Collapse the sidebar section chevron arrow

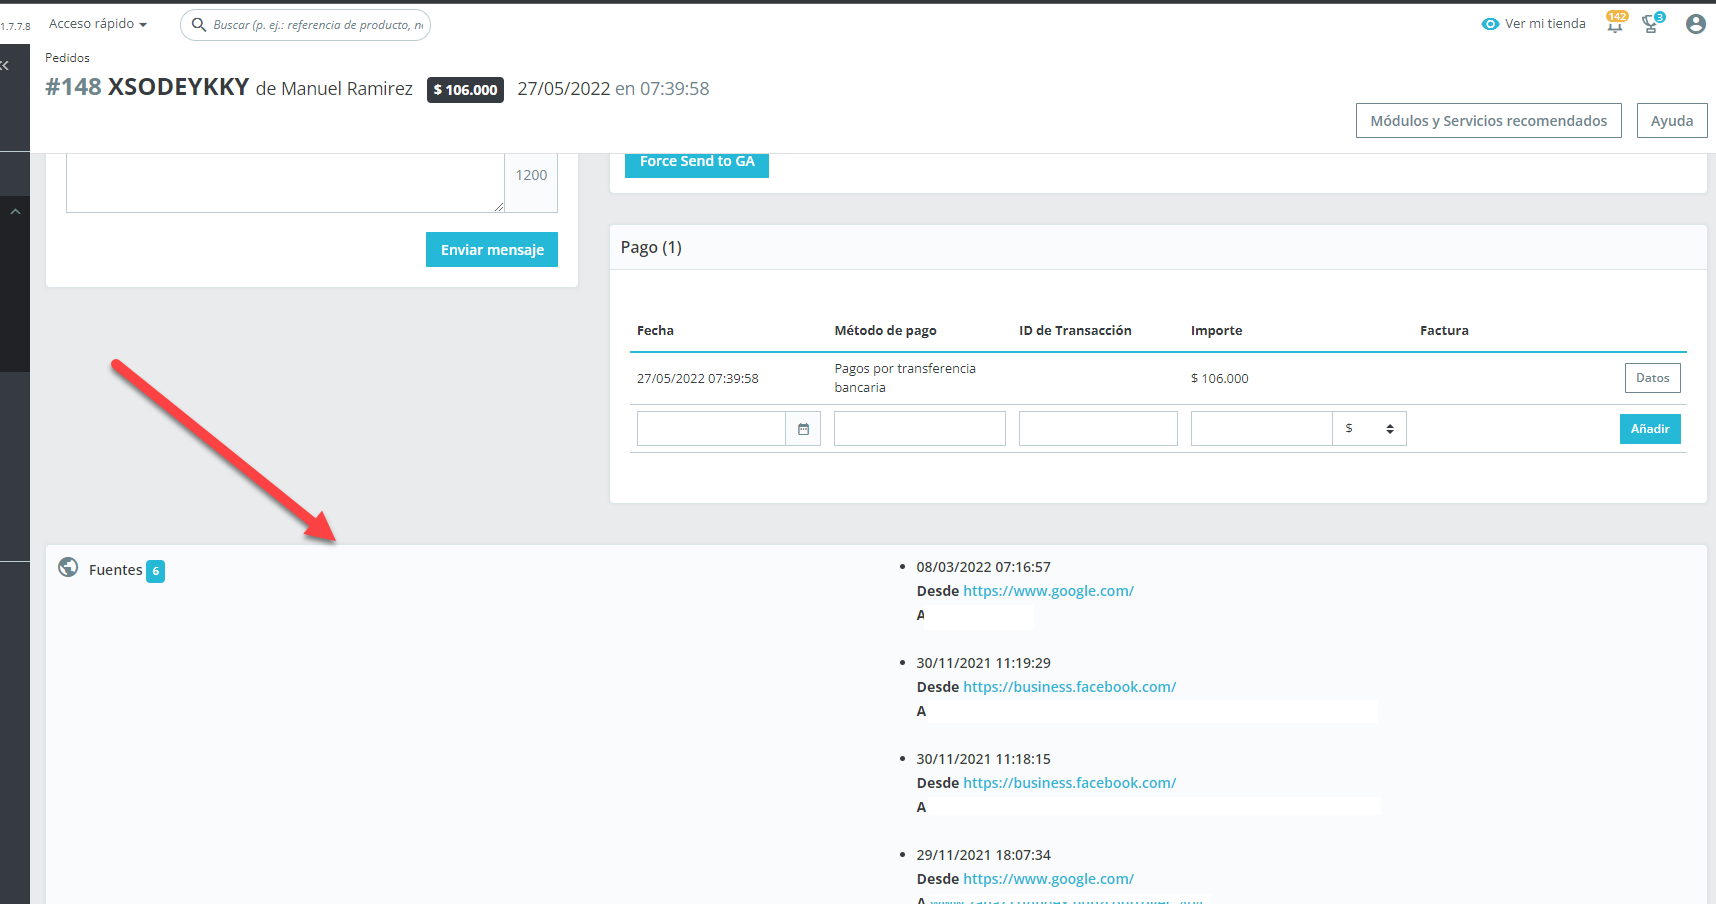(x=15, y=212)
